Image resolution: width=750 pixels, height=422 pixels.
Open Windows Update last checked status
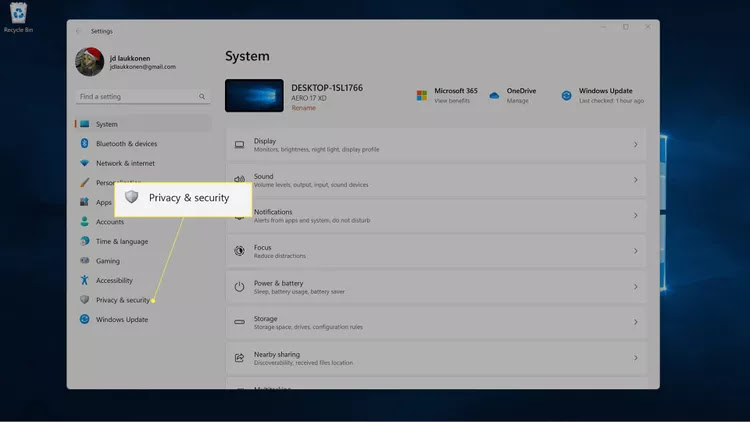pos(611,101)
